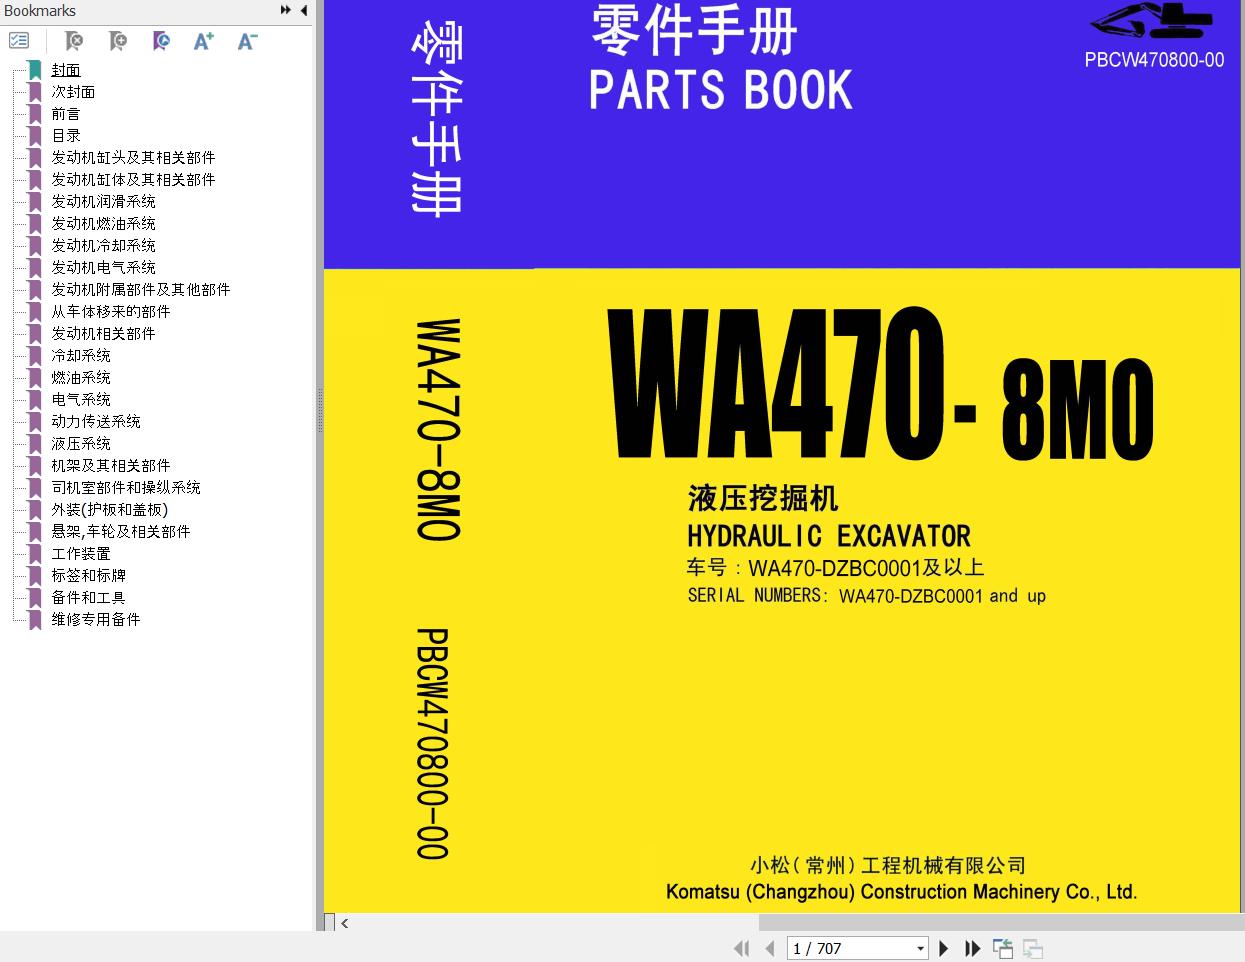Open the 封面 bookmark
Viewport: 1245px width, 962px height.
tap(66, 69)
